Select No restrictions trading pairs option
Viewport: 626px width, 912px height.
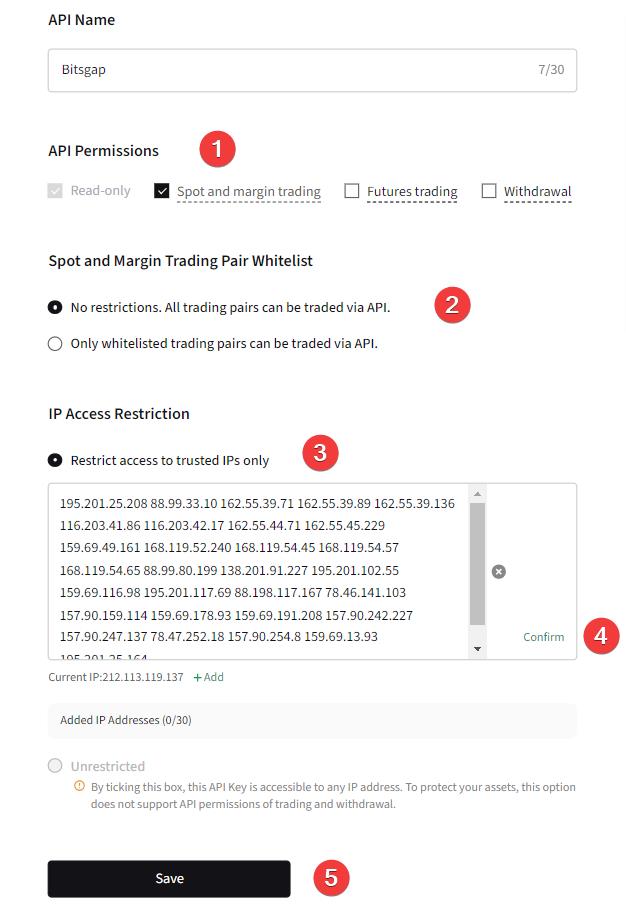click(x=55, y=307)
